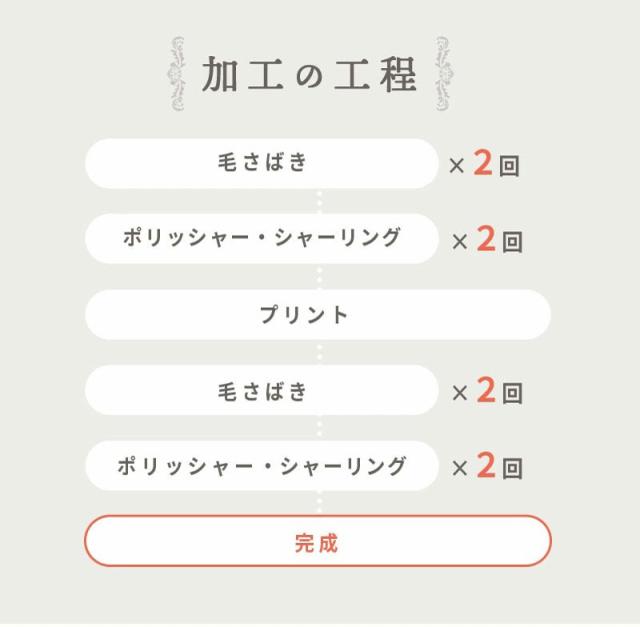Click the decorative ornament left of the title
The width and height of the screenshot is (640, 627).
coord(179,73)
